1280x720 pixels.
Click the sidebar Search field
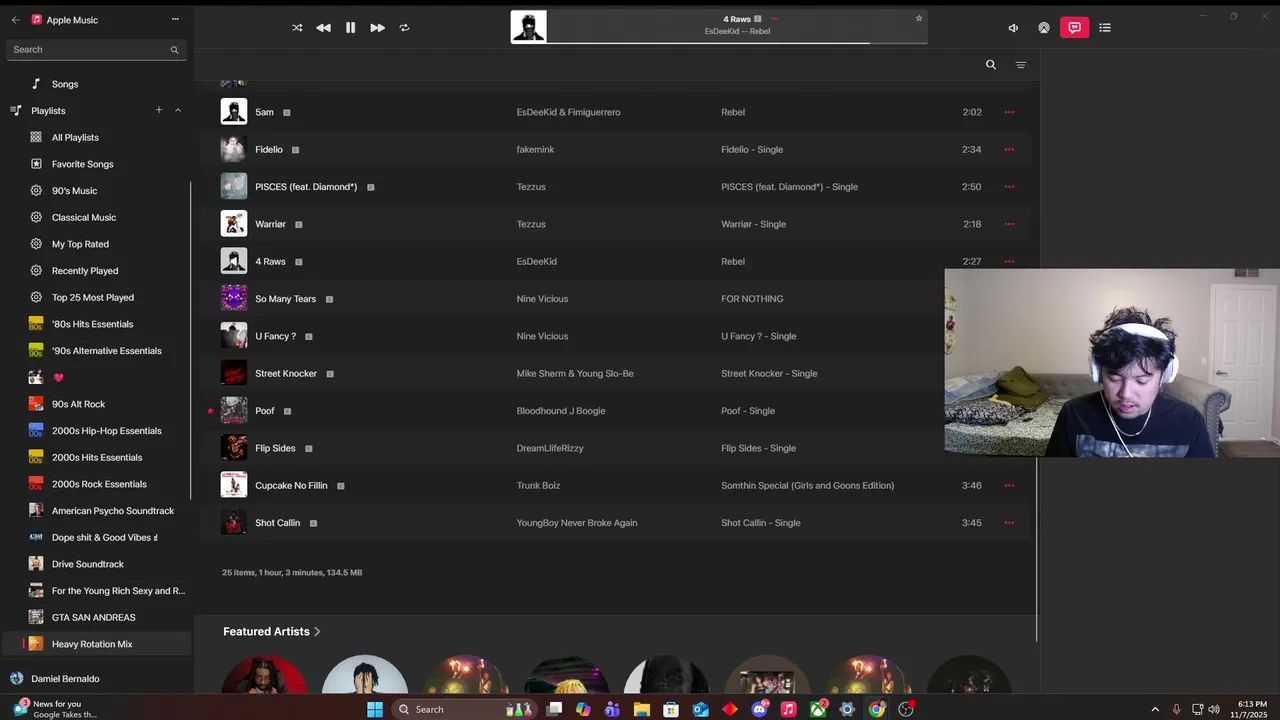pyautogui.click(x=96, y=49)
